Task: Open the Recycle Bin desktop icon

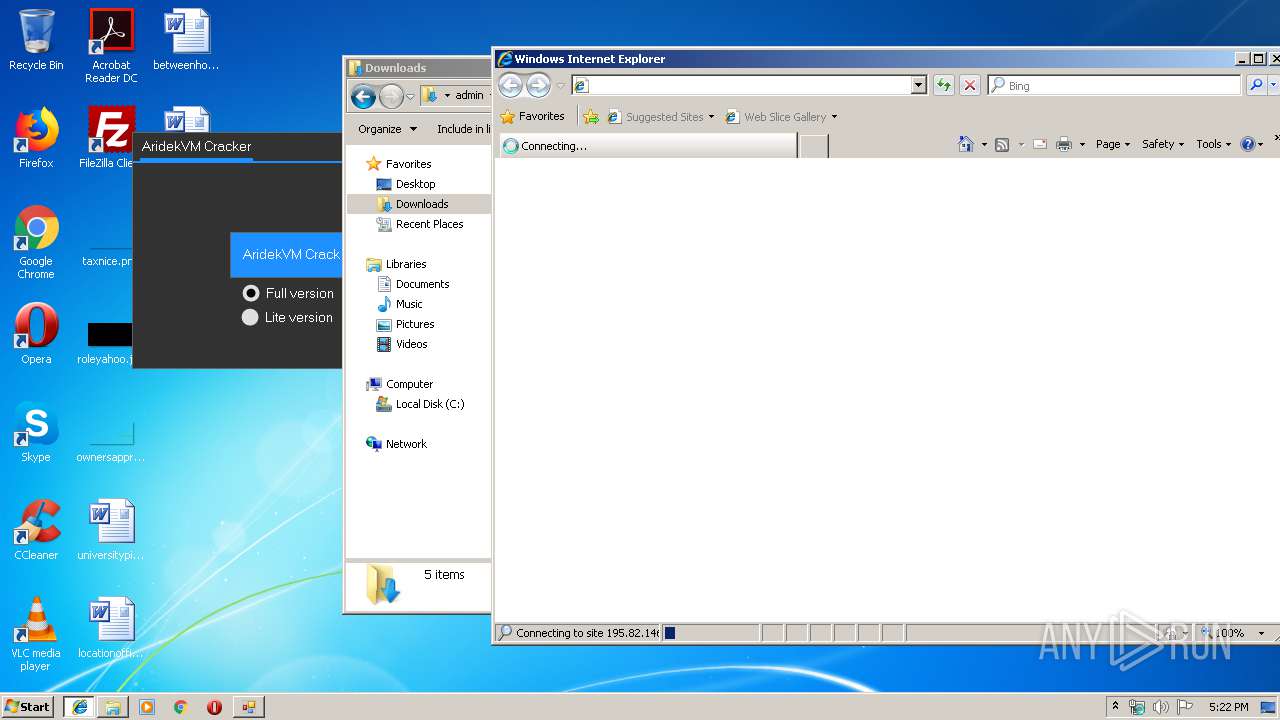Action: point(36,40)
